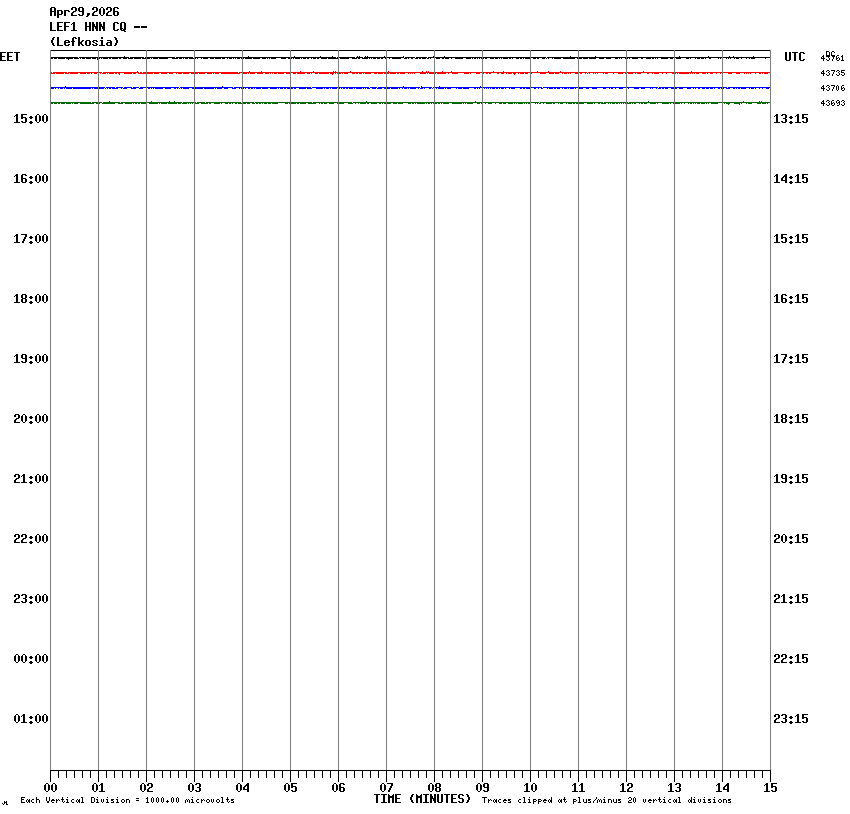The height and width of the screenshot is (814, 850).
Task: Click the black seismic trace line
Action: coord(410,58)
